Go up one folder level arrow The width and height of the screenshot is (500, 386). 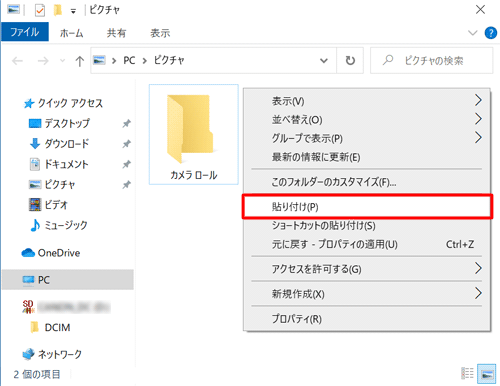(x=79, y=61)
